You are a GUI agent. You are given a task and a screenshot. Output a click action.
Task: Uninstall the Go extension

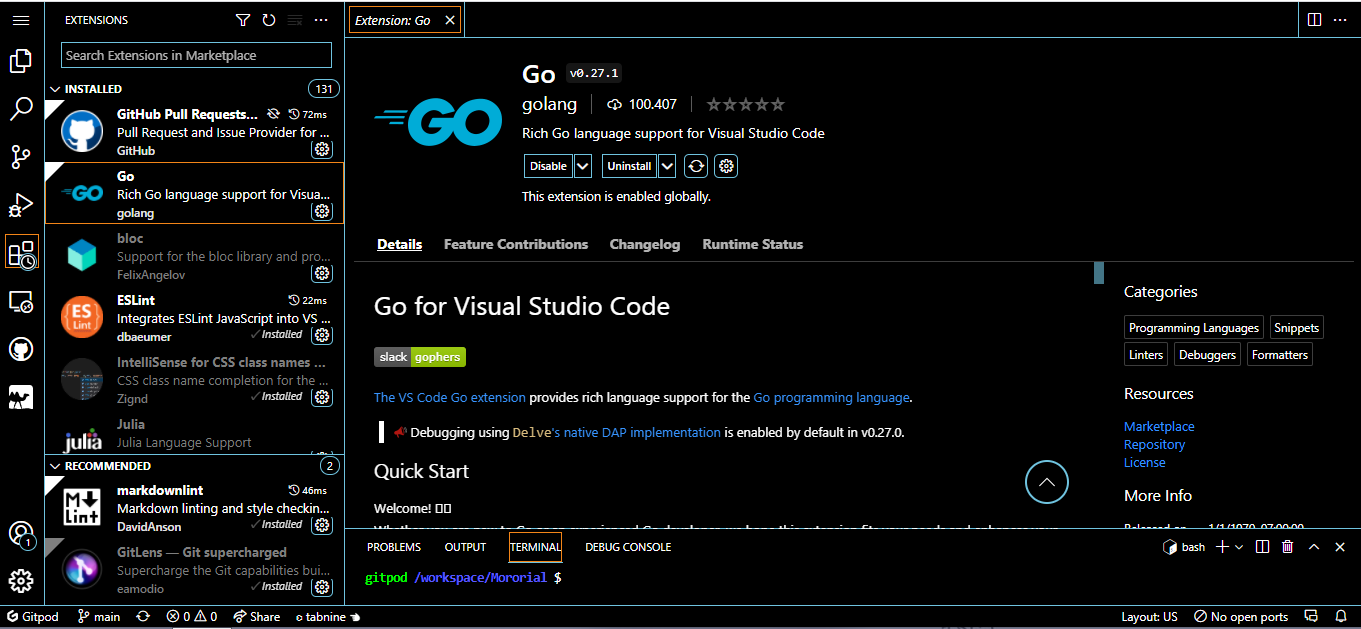point(629,166)
